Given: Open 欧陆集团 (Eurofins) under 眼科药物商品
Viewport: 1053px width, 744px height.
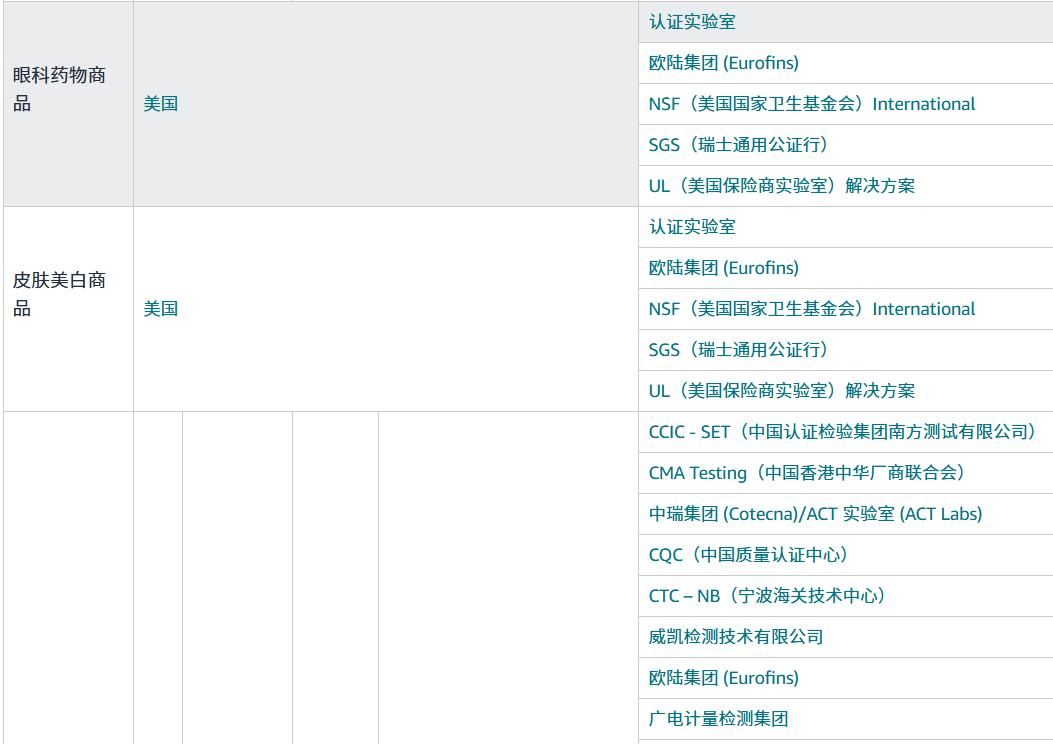Looking at the screenshot, I should [723, 63].
